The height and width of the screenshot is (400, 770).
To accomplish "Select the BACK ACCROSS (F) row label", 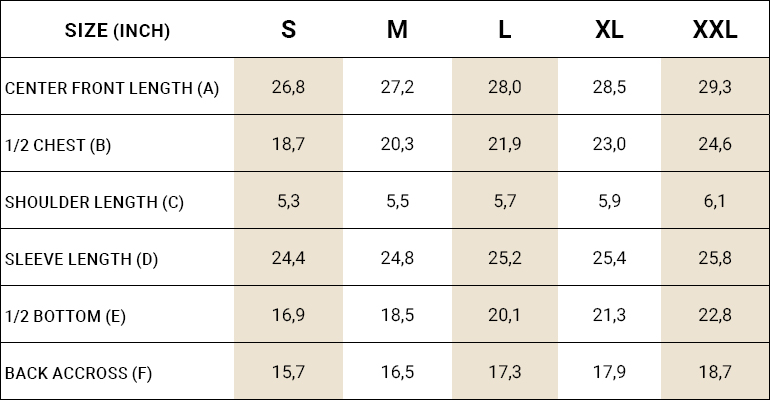I will [78, 374].
